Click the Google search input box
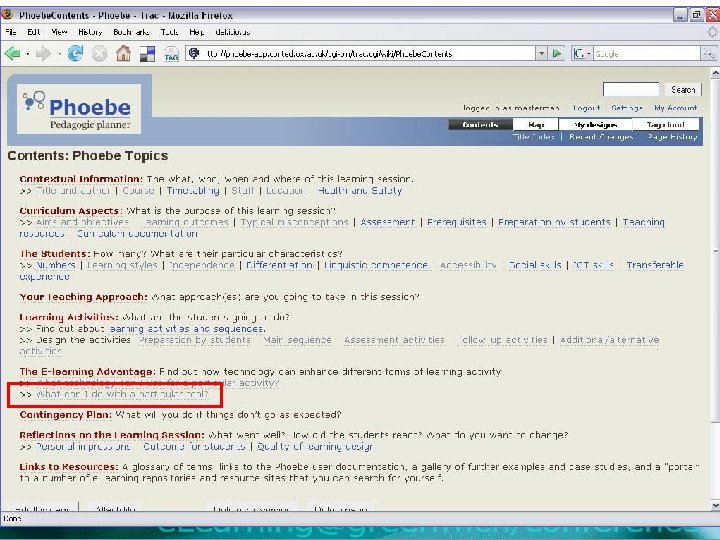The width and height of the screenshot is (720, 540). 647,54
